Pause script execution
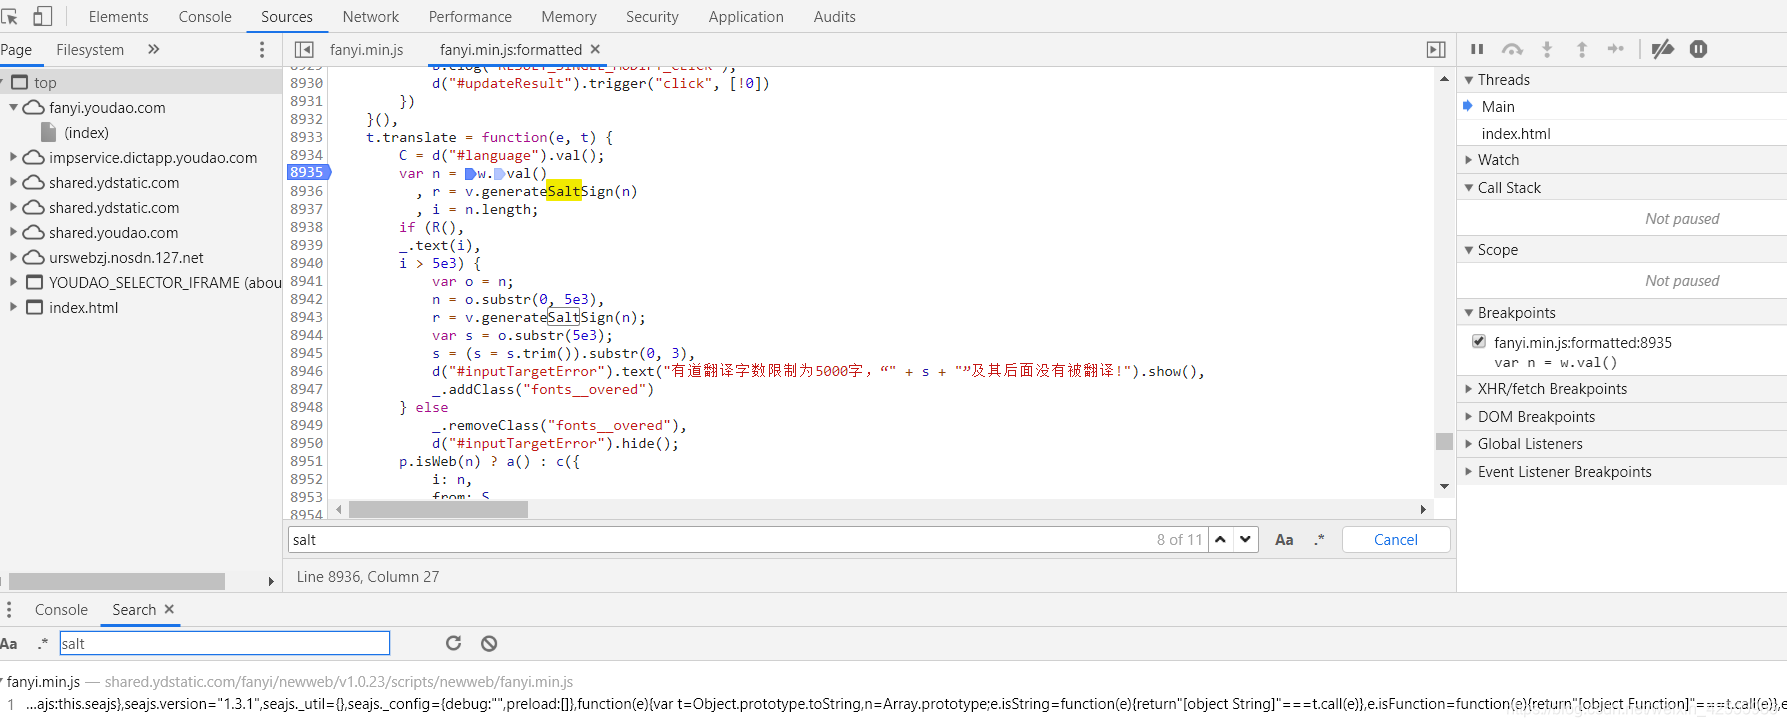 pos(1477,49)
